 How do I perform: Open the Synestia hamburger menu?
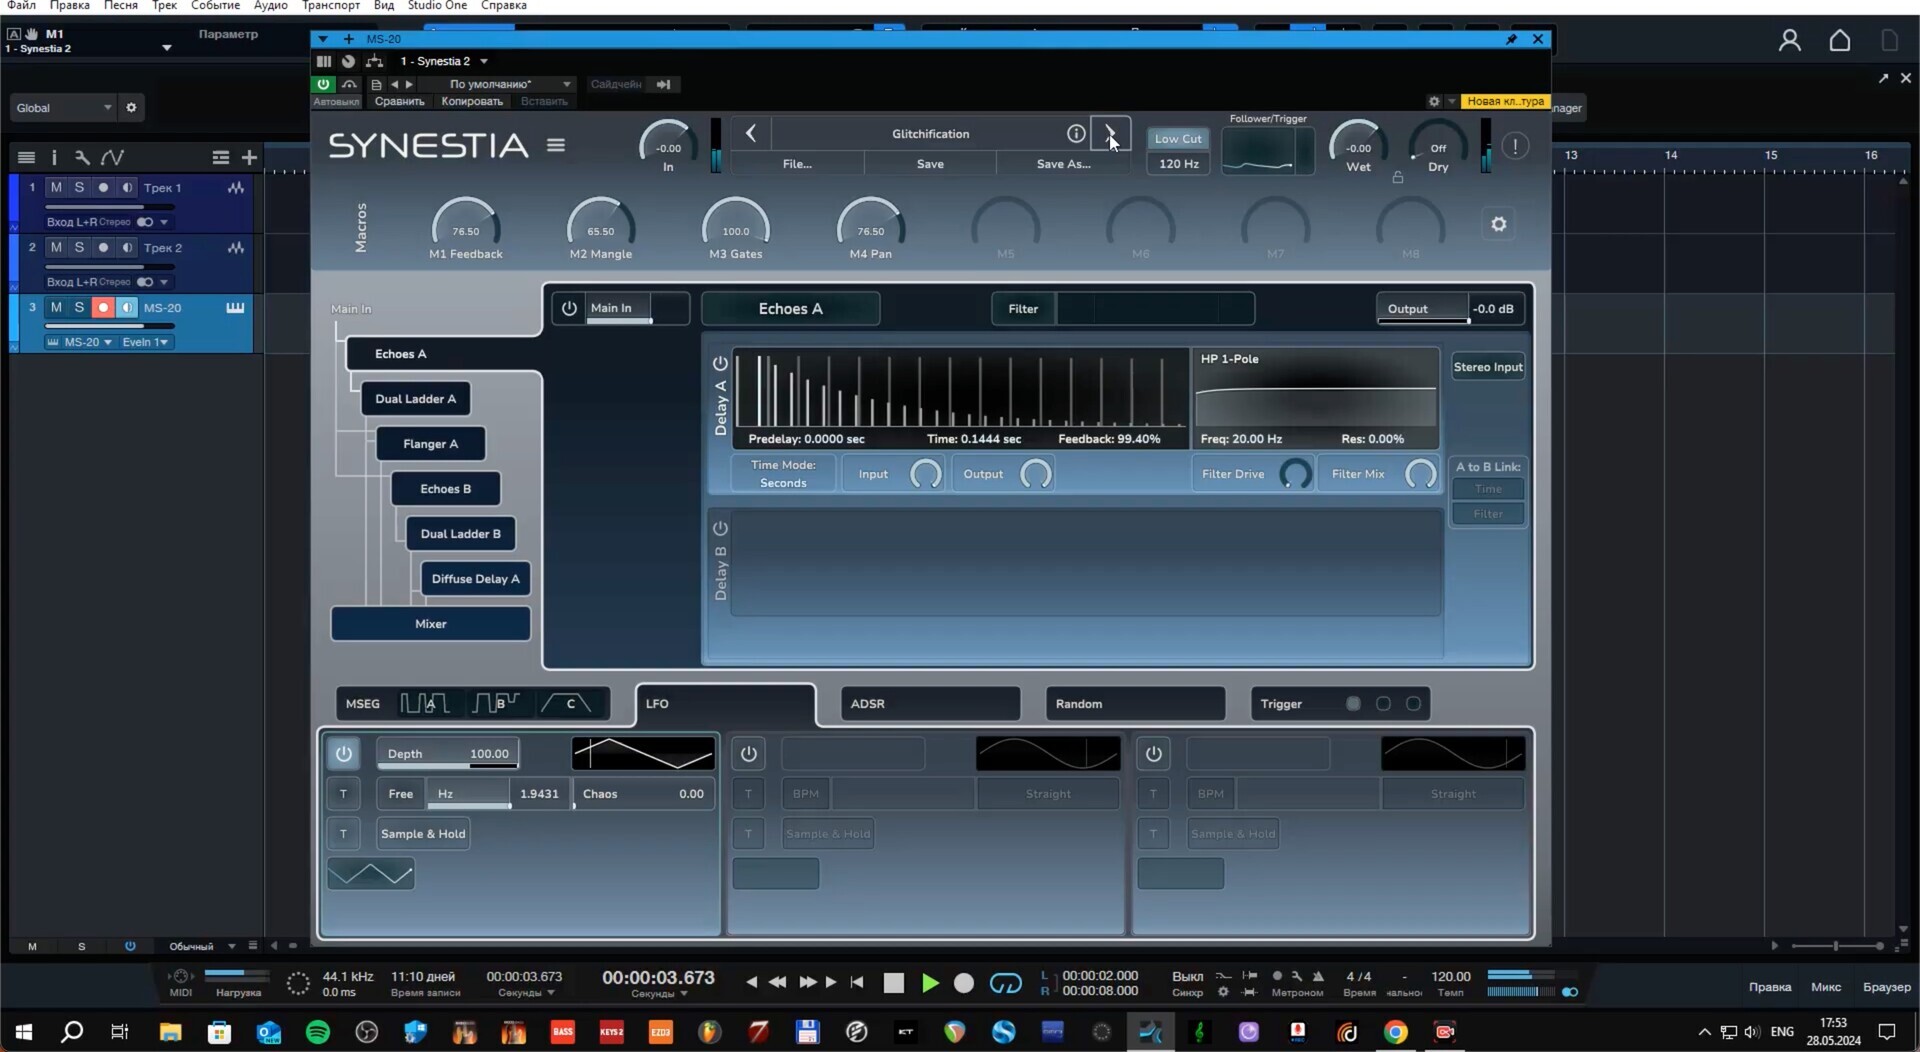pyautogui.click(x=556, y=145)
